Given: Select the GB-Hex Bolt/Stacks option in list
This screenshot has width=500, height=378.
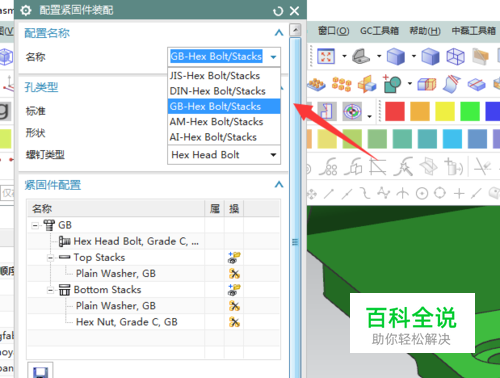Looking at the screenshot, I should [224, 107].
